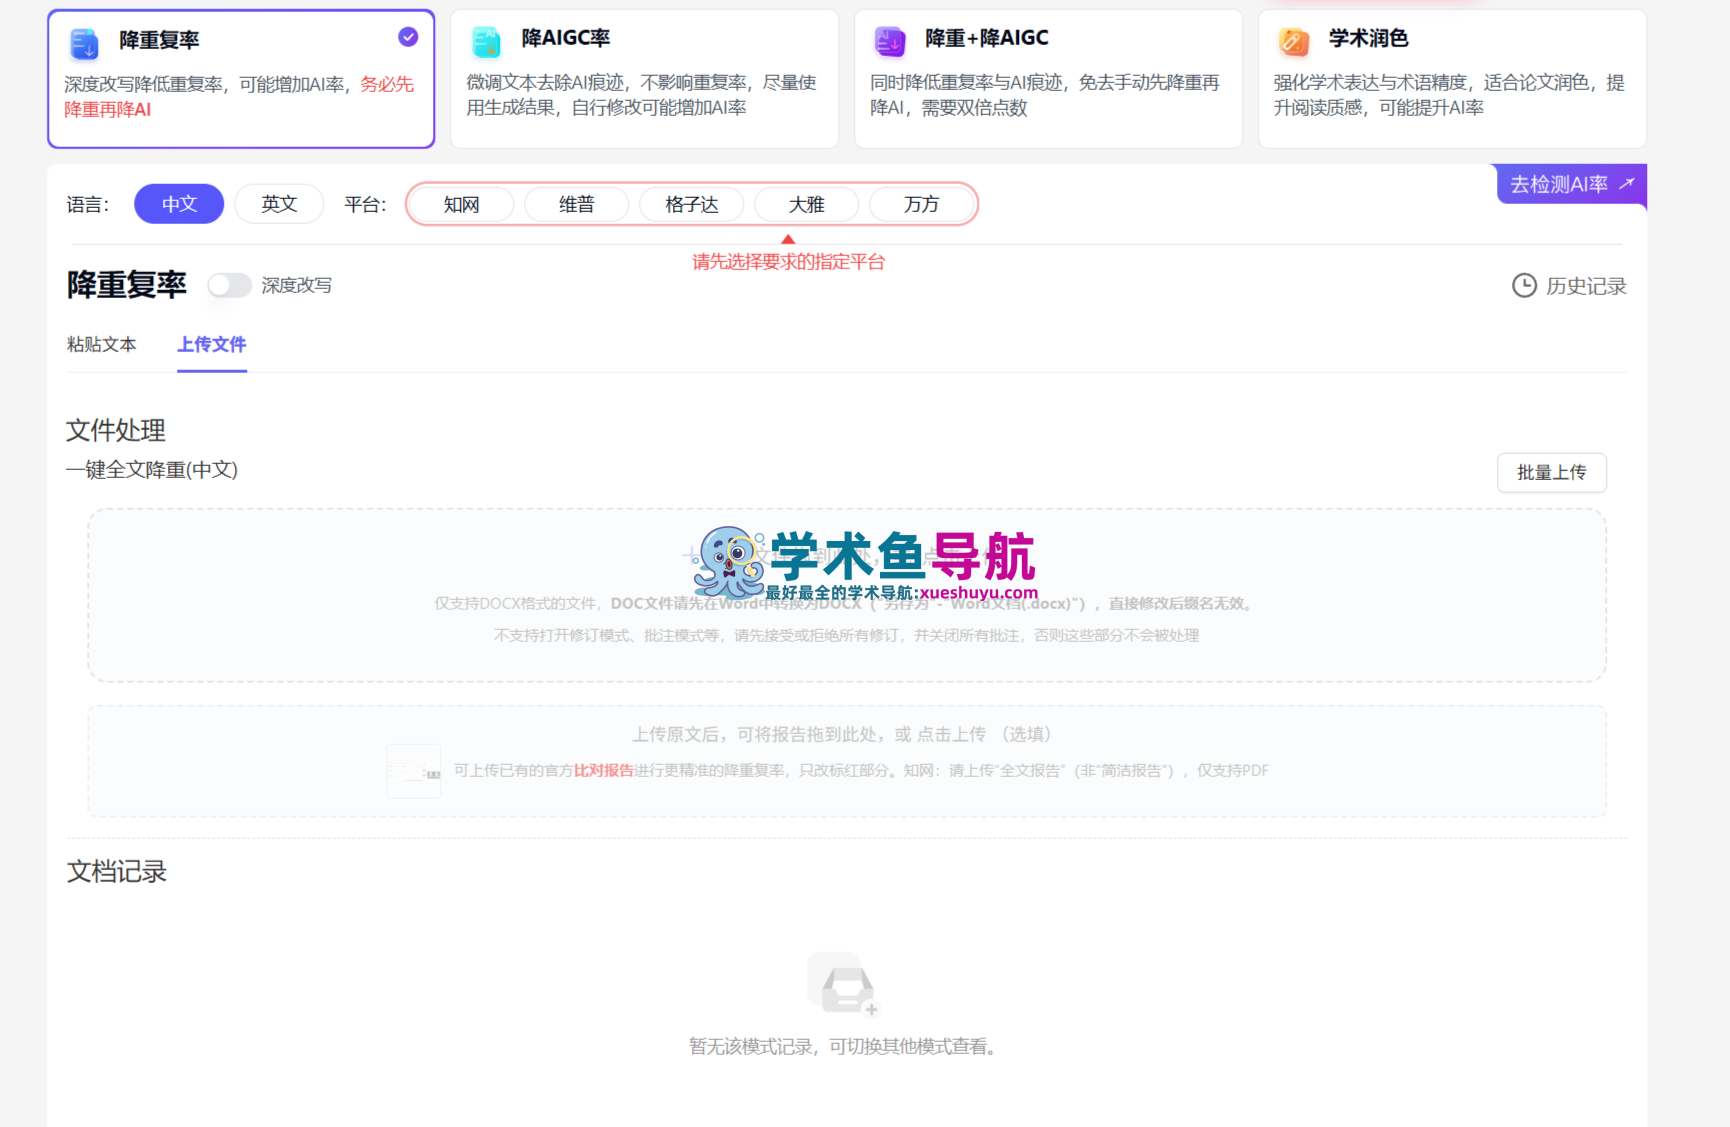Click the clock icon beside 历史记录
The image size is (1730, 1127).
tap(1524, 286)
